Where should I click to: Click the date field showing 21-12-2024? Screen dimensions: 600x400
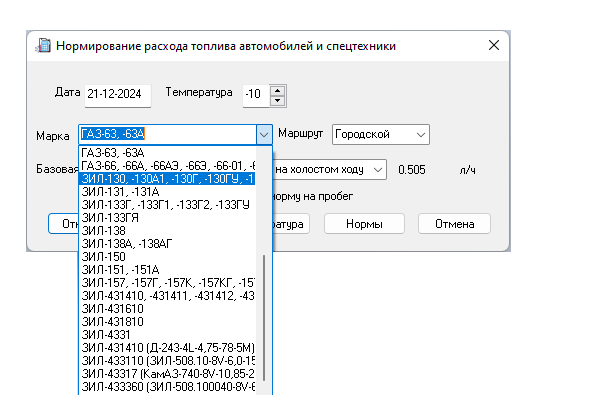[x=117, y=95]
